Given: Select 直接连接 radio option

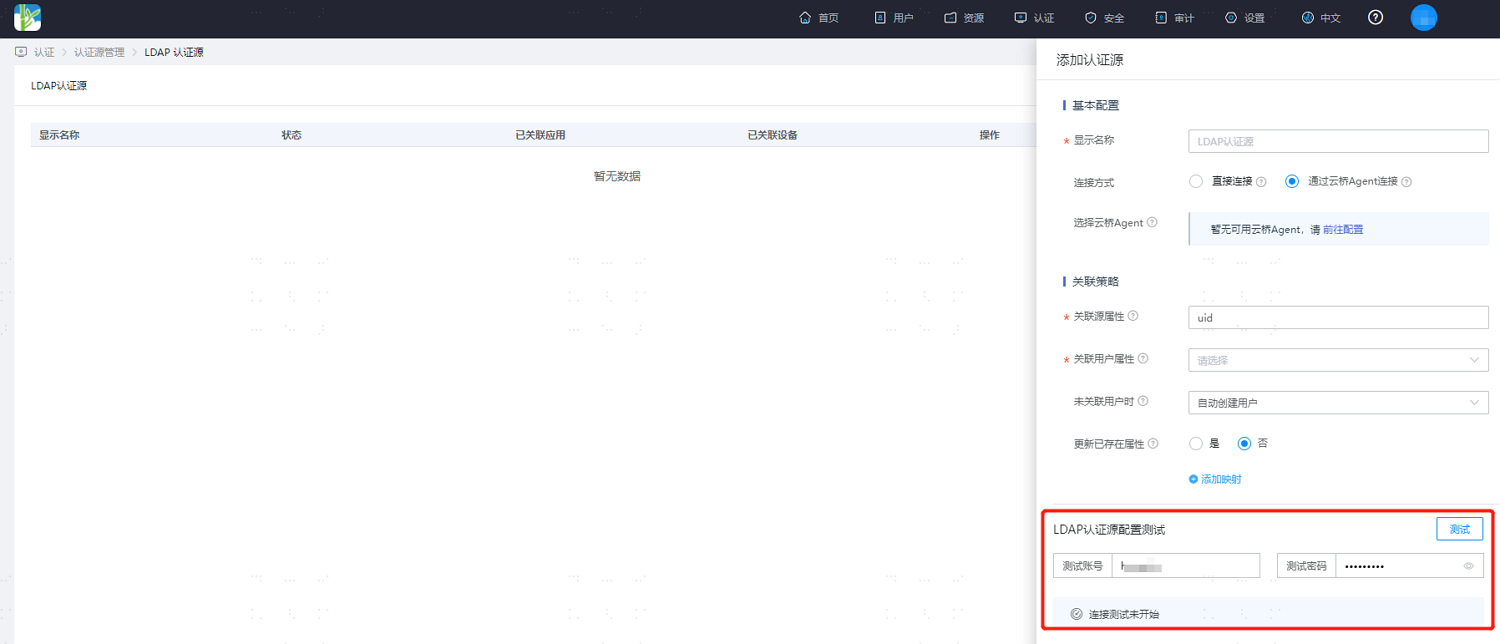Looking at the screenshot, I should (x=1195, y=182).
